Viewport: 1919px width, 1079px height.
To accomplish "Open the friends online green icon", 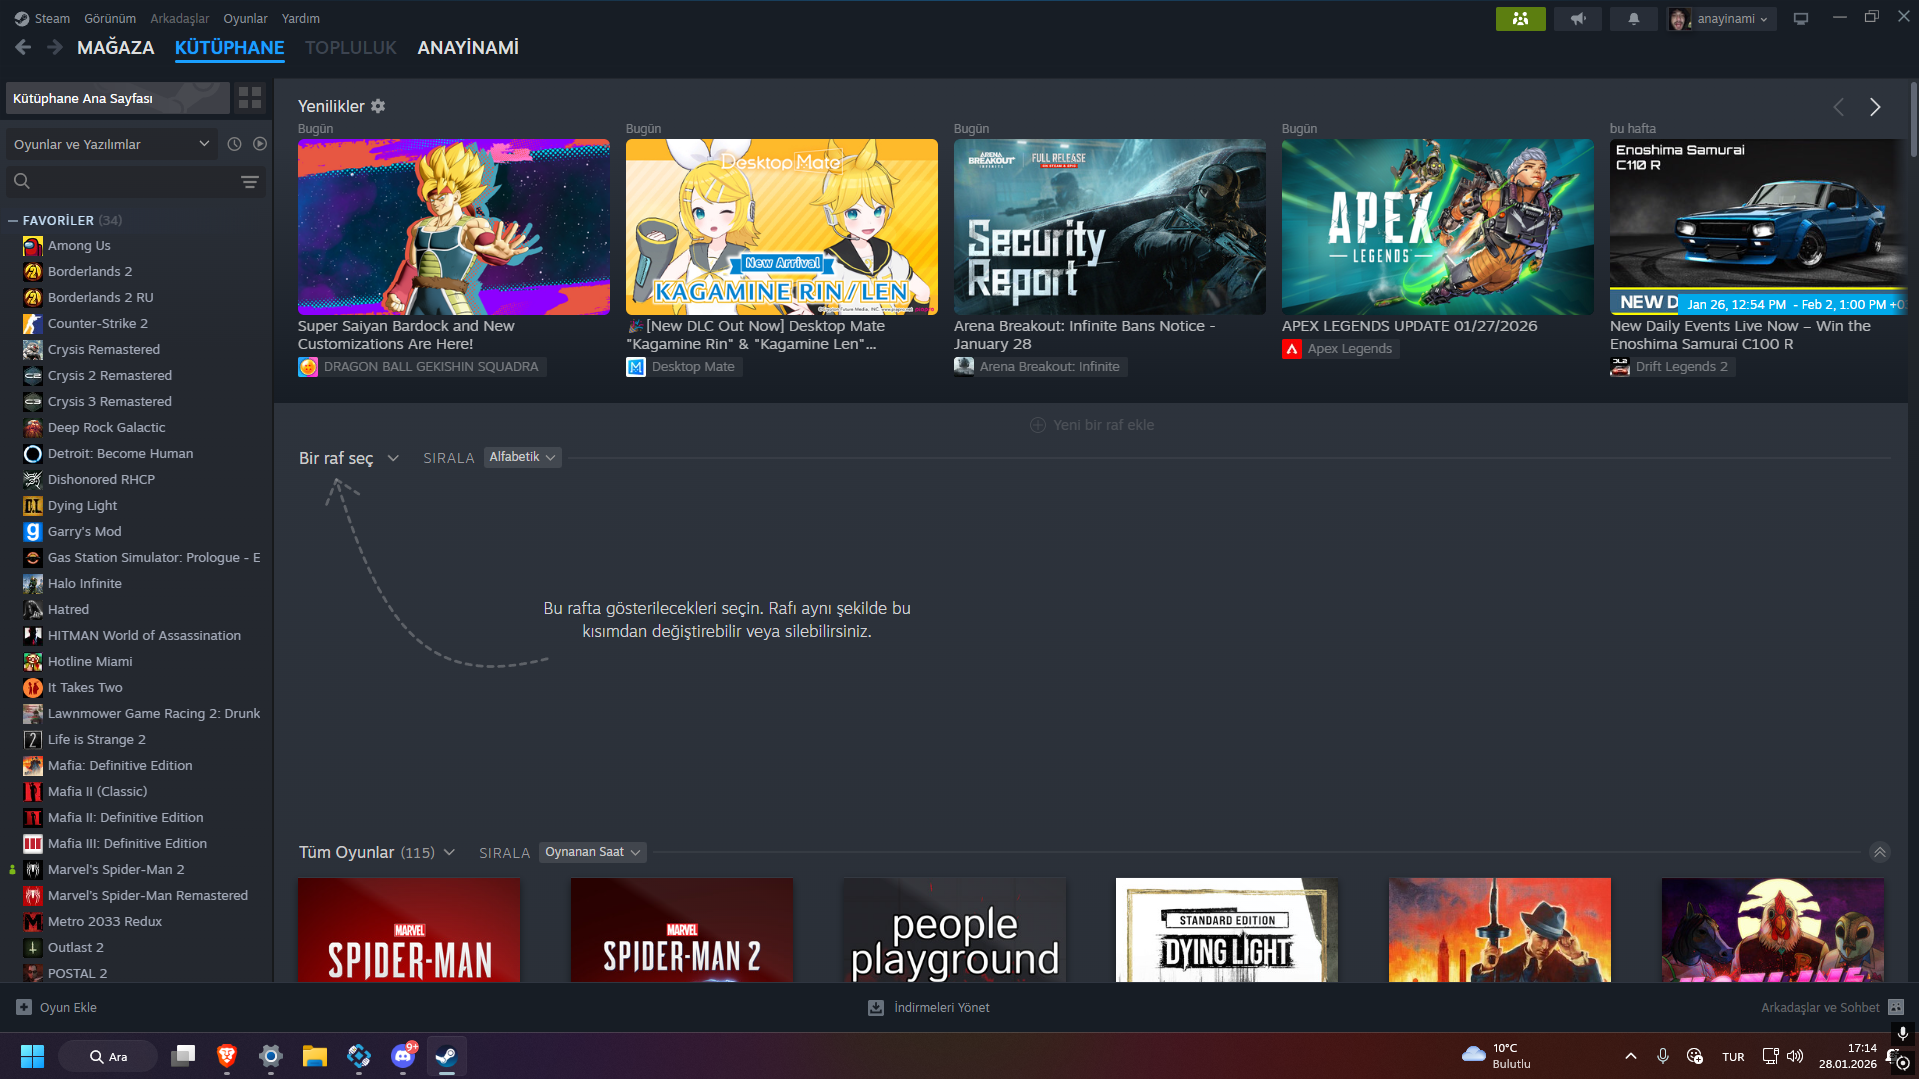I will coord(1520,19).
